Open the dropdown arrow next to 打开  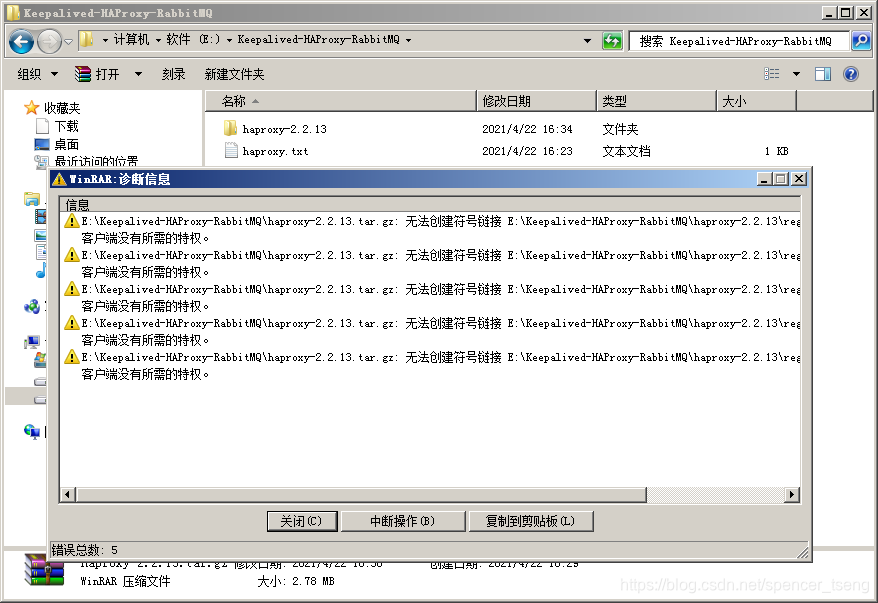point(138,74)
